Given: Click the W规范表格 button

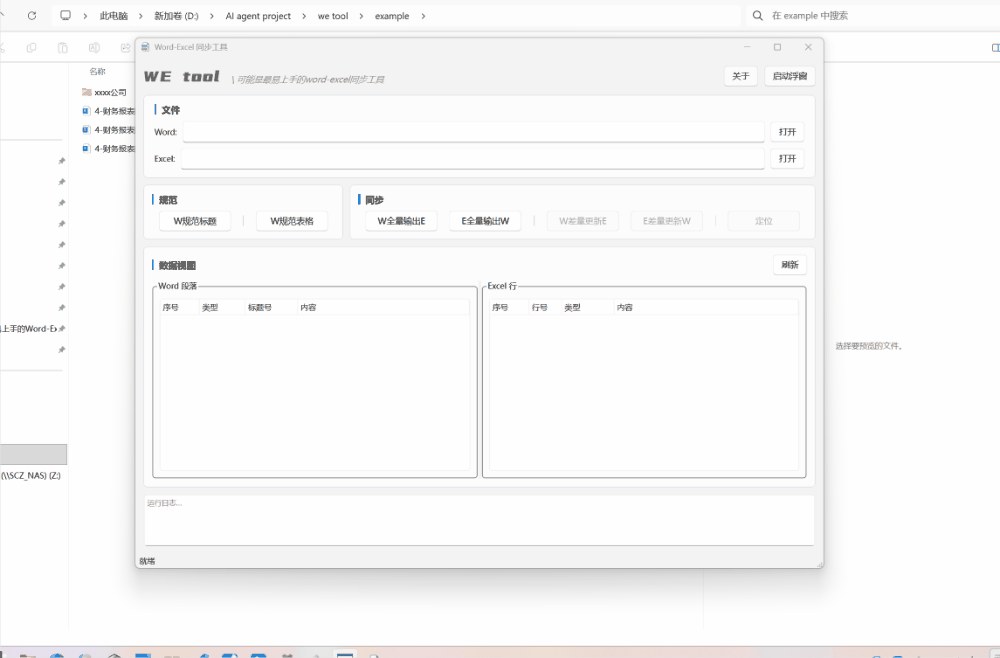Looking at the screenshot, I should (292, 221).
